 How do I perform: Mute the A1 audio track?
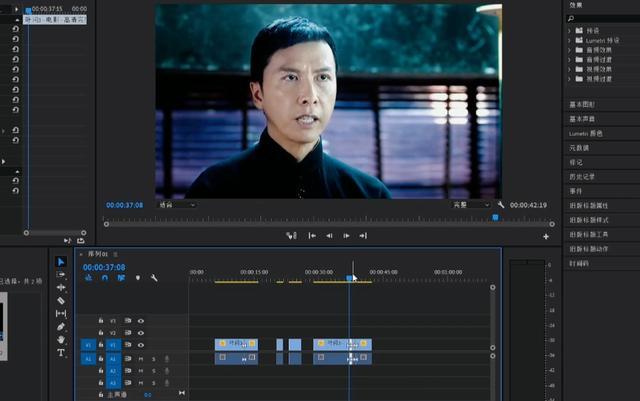pyautogui.click(x=141, y=358)
